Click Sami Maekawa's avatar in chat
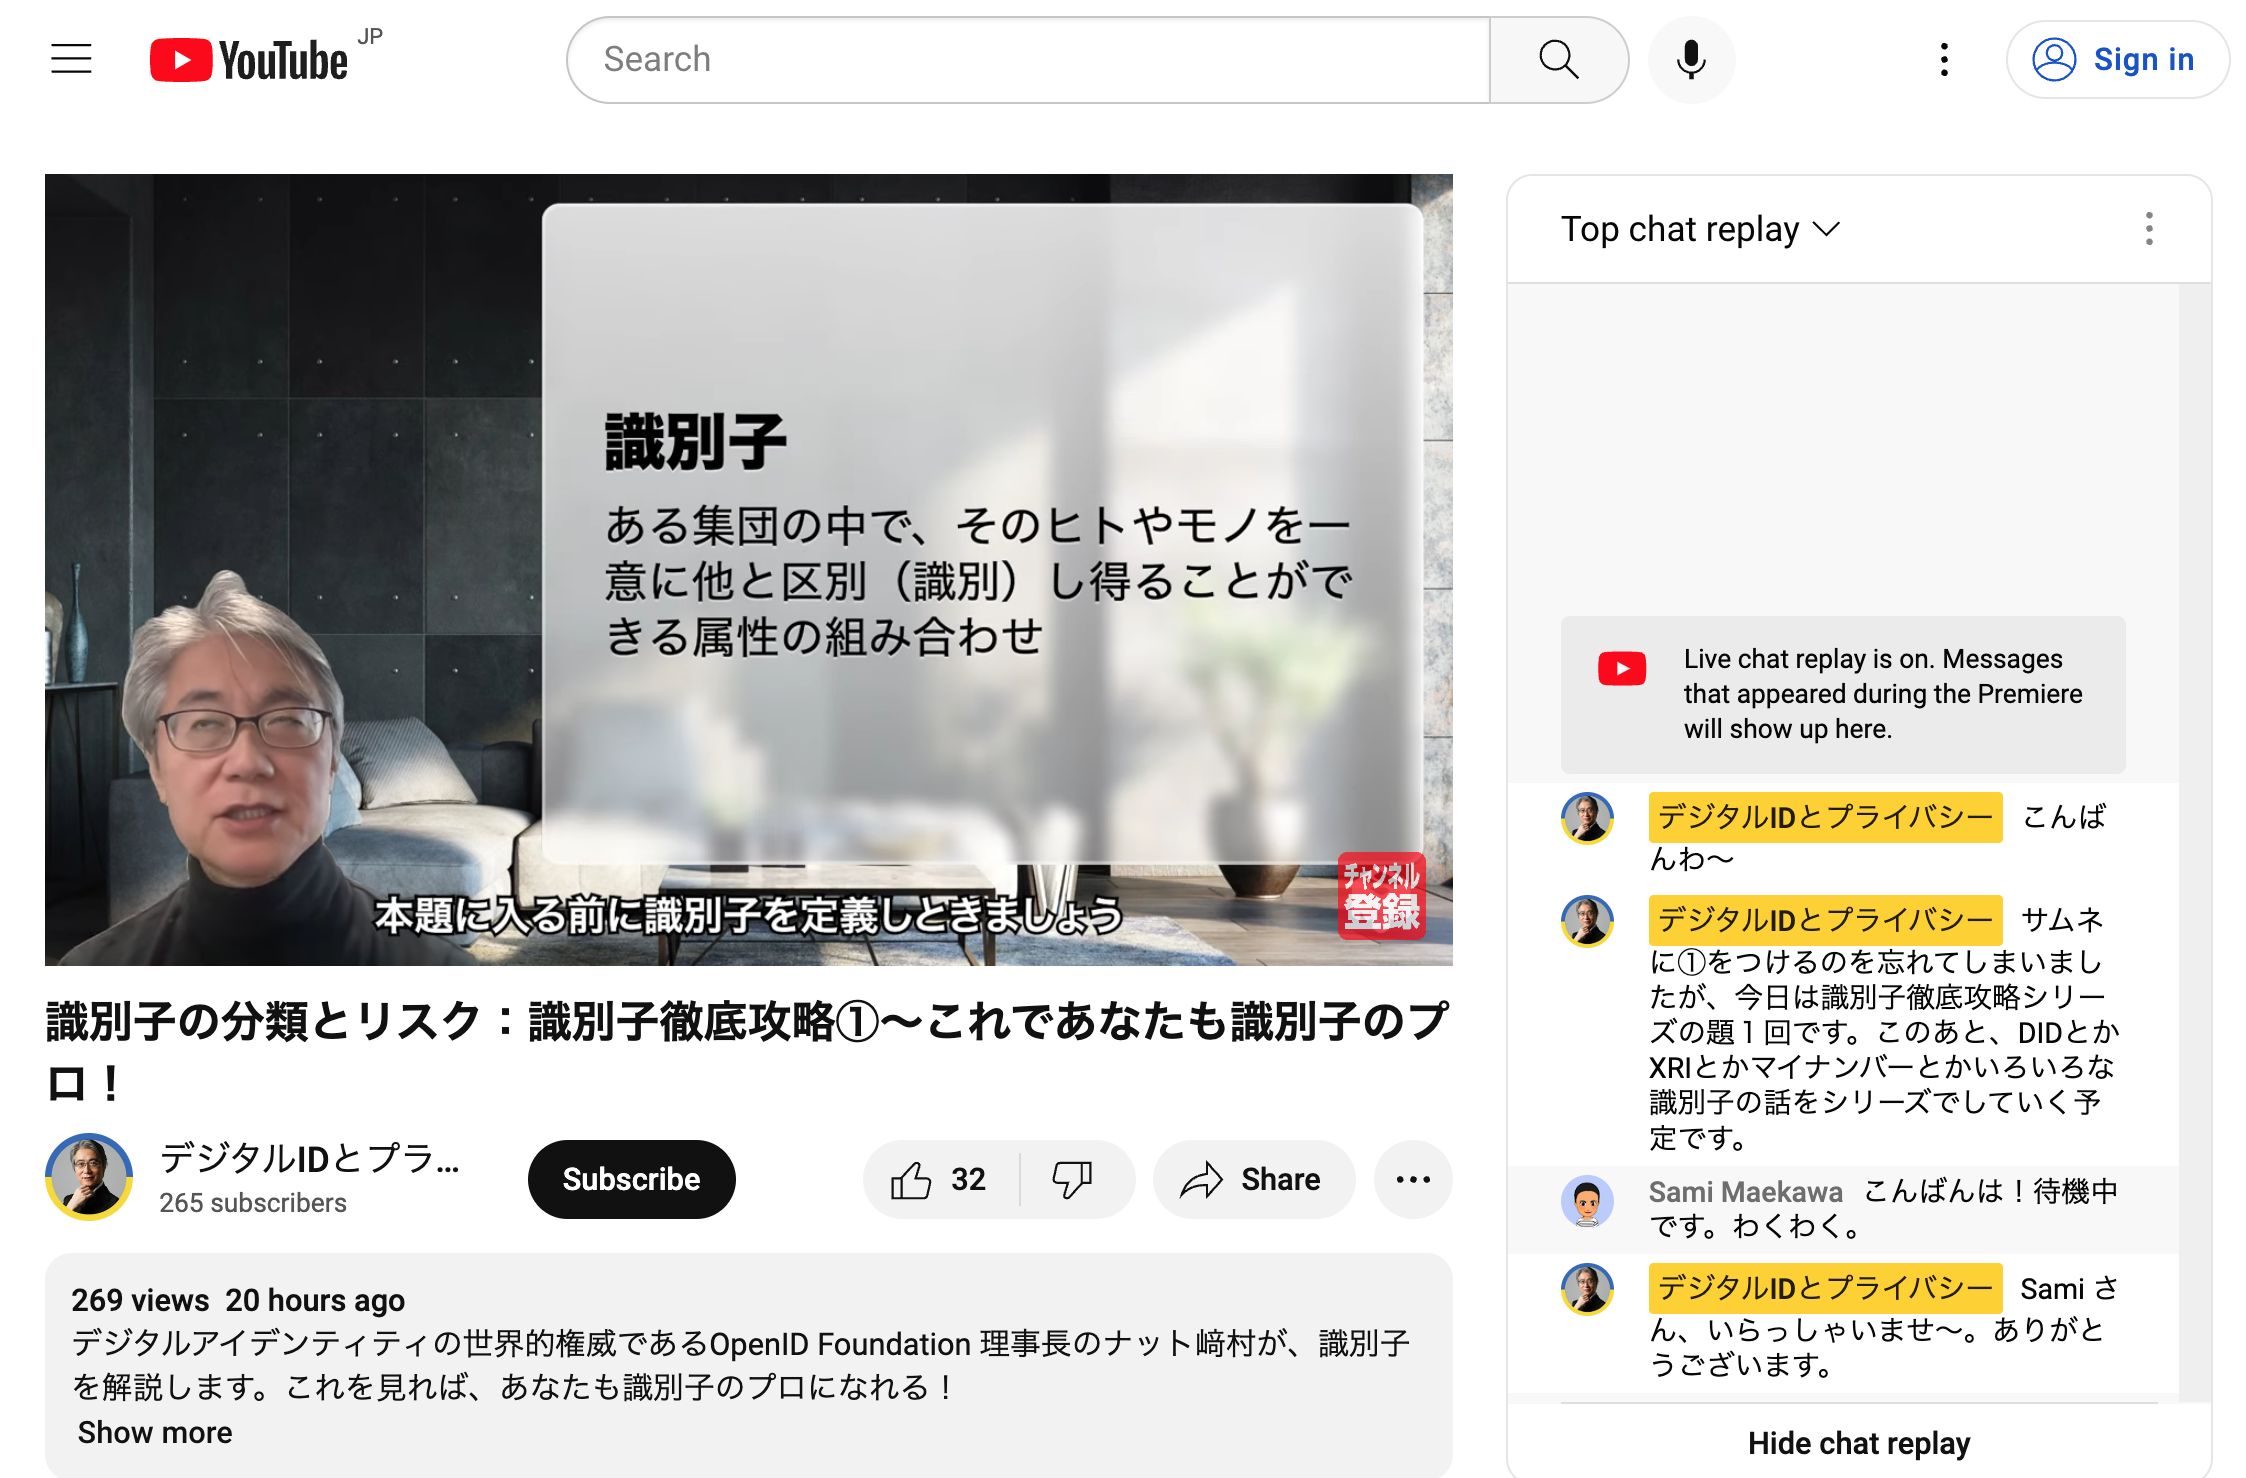Screen dimensions: 2246x1478 [1587, 1200]
